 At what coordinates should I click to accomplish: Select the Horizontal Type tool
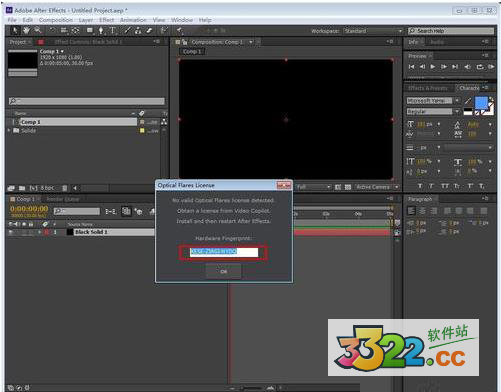pyautogui.click(x=113, y=31)
